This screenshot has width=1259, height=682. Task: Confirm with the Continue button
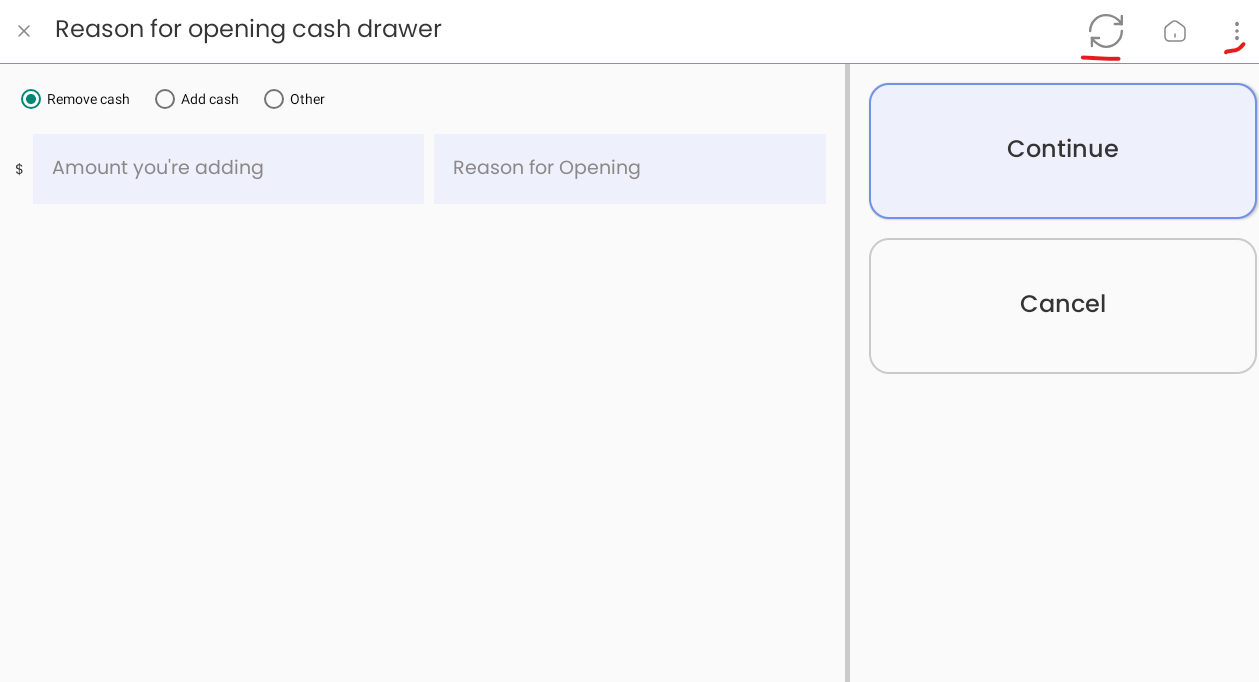pos(1063,151)
